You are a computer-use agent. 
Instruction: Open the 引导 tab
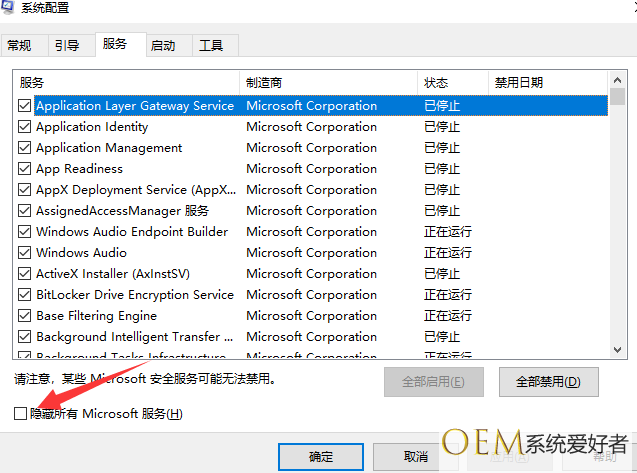[x=67, y=45]
